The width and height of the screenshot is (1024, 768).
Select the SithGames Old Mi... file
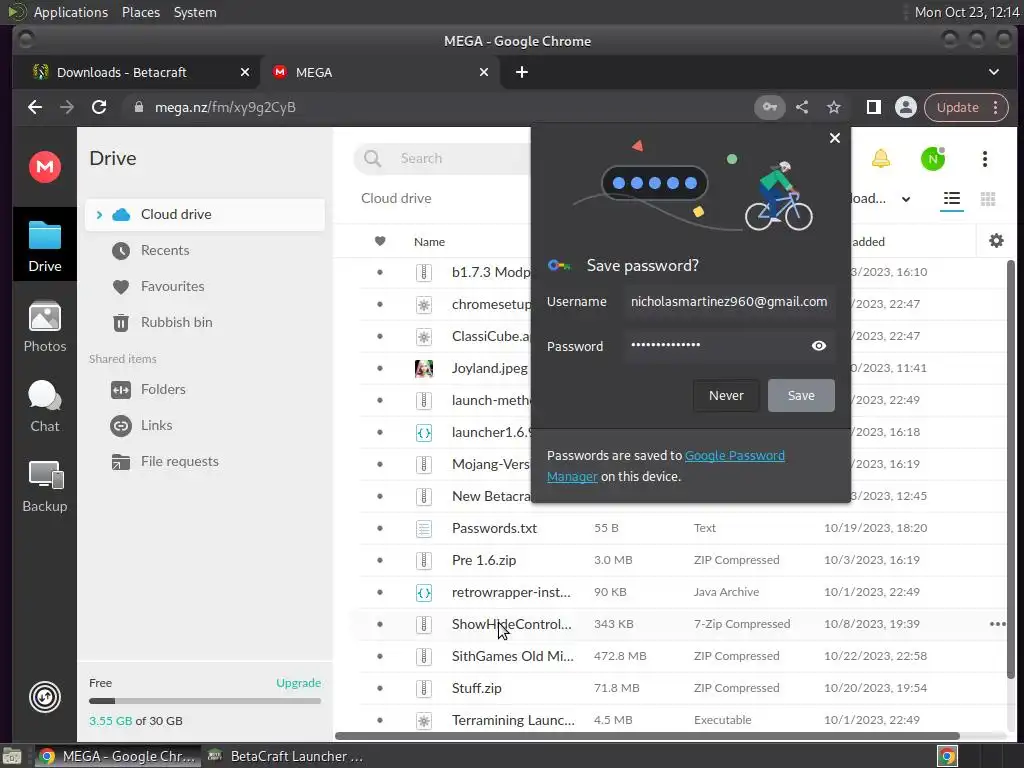point(681,656)
